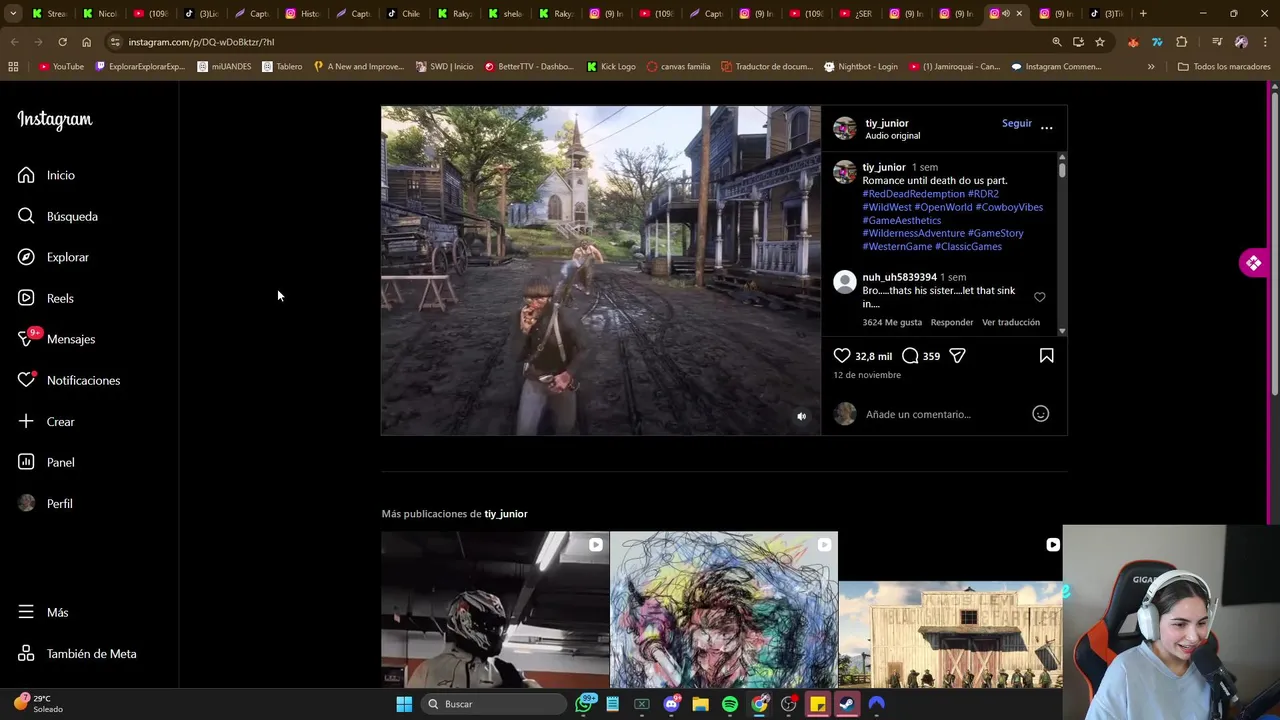
Task: Open the tab search dropdown arrow
Action: coord(13,13)
